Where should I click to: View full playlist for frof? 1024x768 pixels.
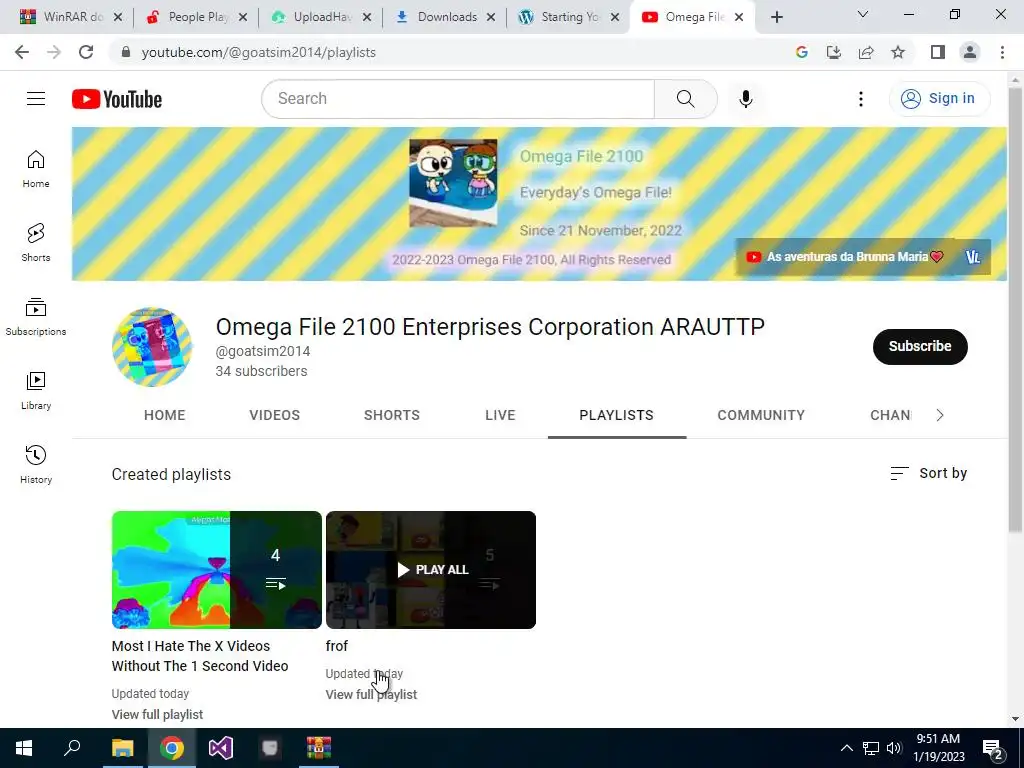[x=371, y=695]
